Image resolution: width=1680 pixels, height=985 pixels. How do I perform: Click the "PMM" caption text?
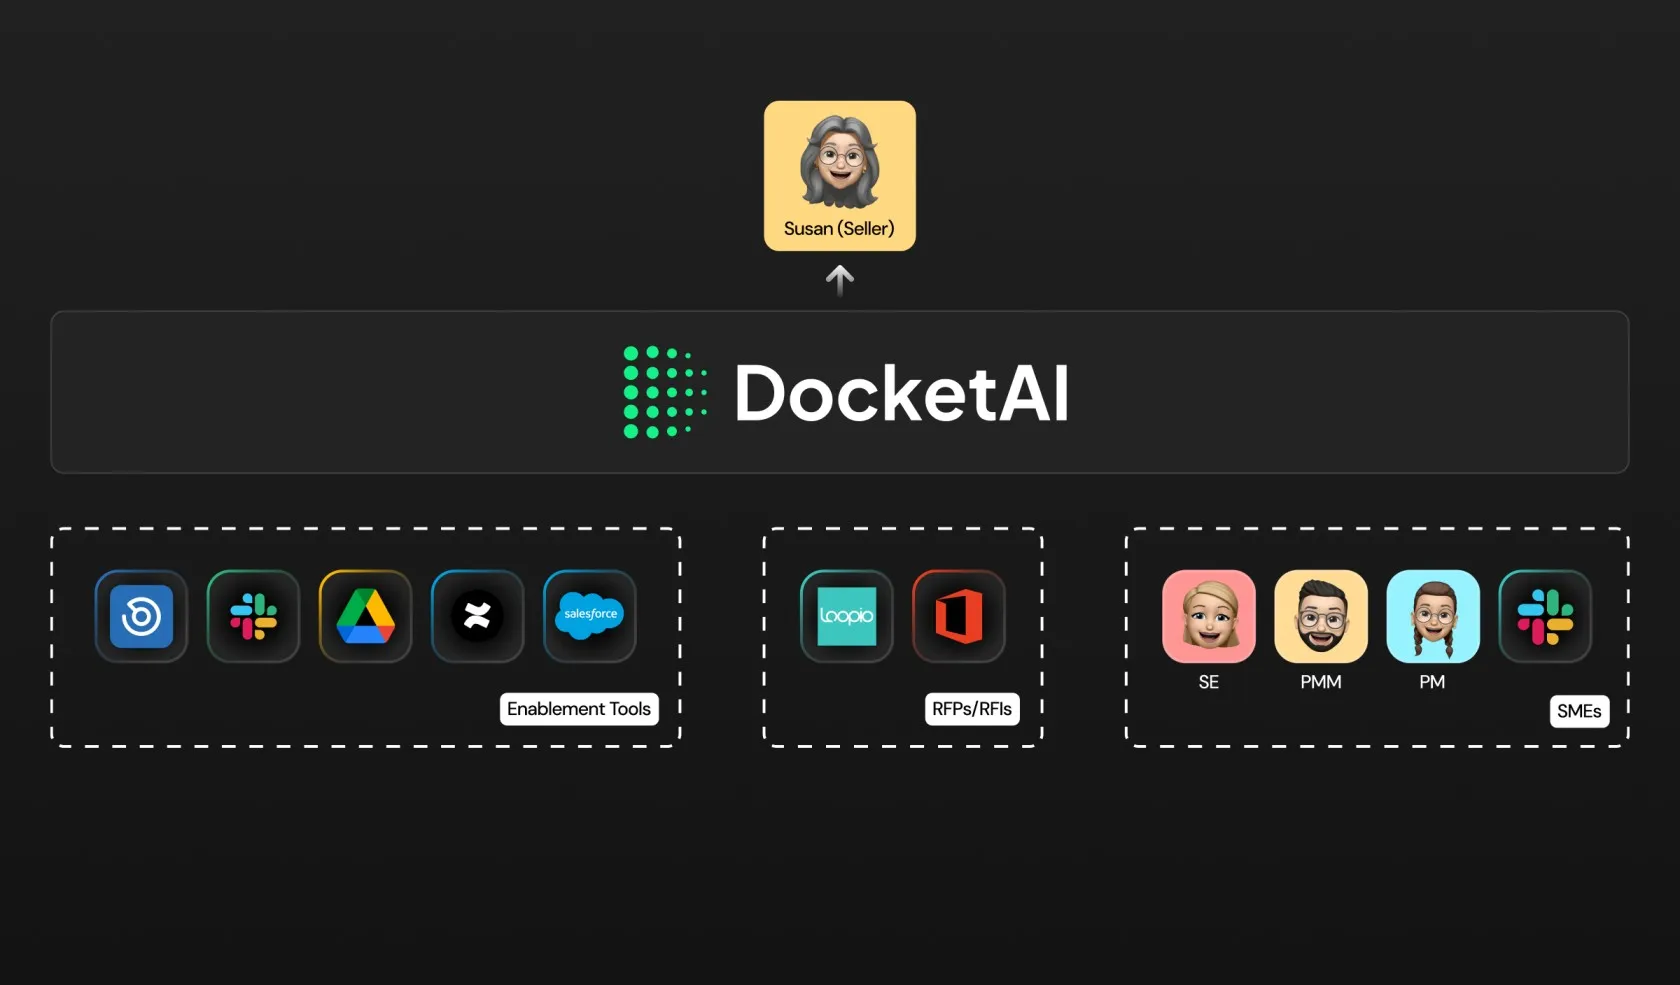(x=1321, y=682)
